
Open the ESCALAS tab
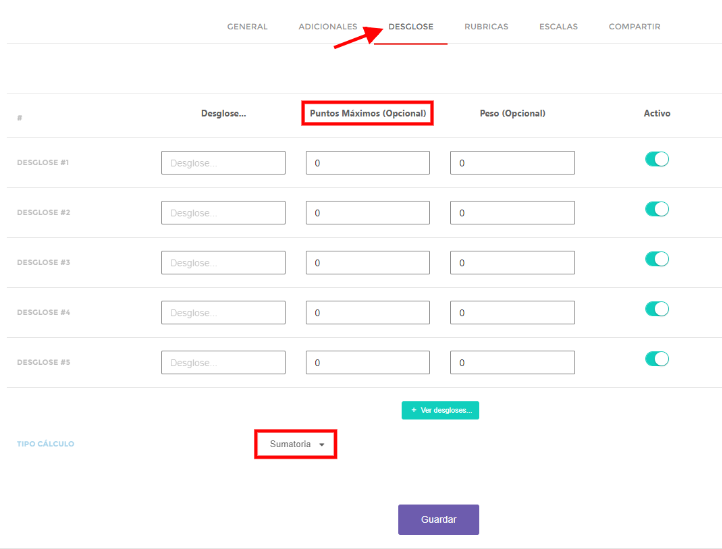pyautogui.click(x=558, y=27)
